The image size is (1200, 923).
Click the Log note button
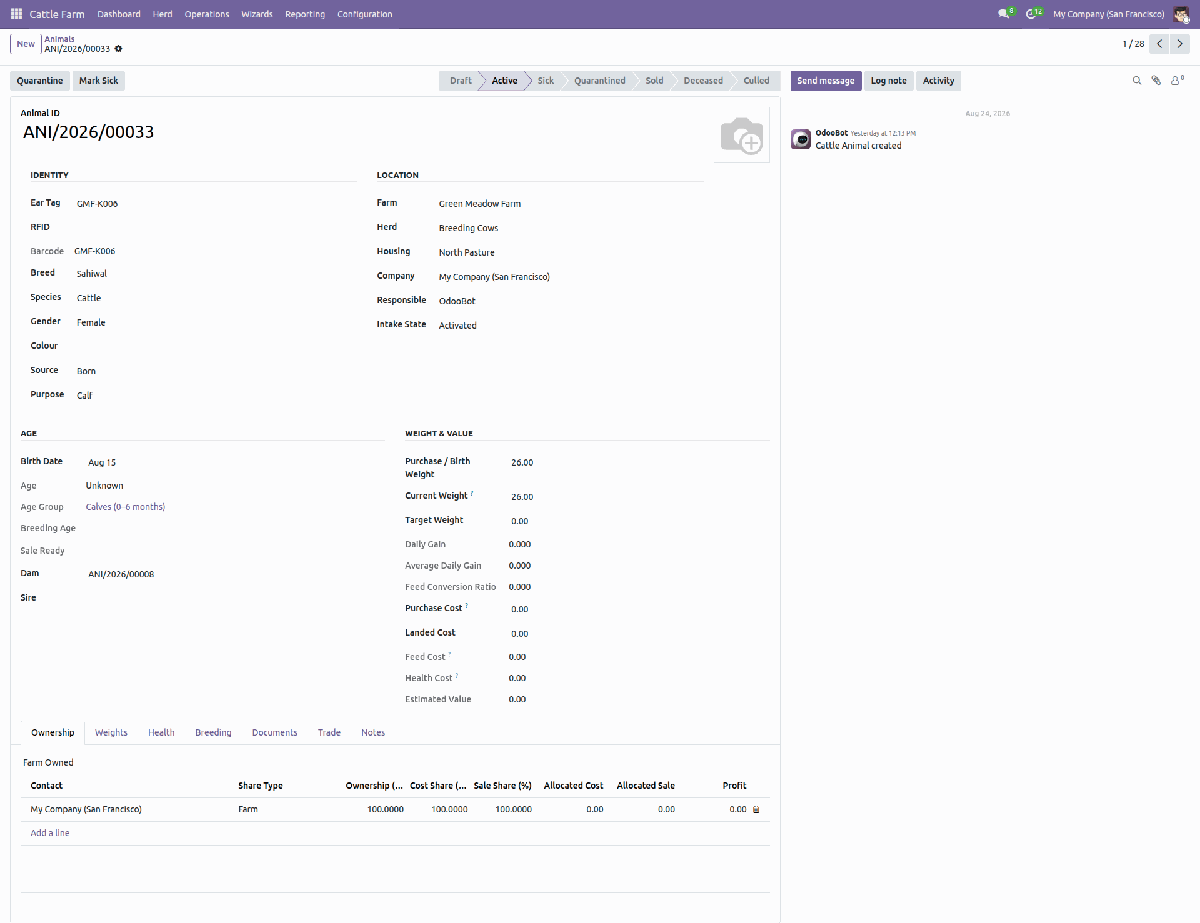coord(888,81)
